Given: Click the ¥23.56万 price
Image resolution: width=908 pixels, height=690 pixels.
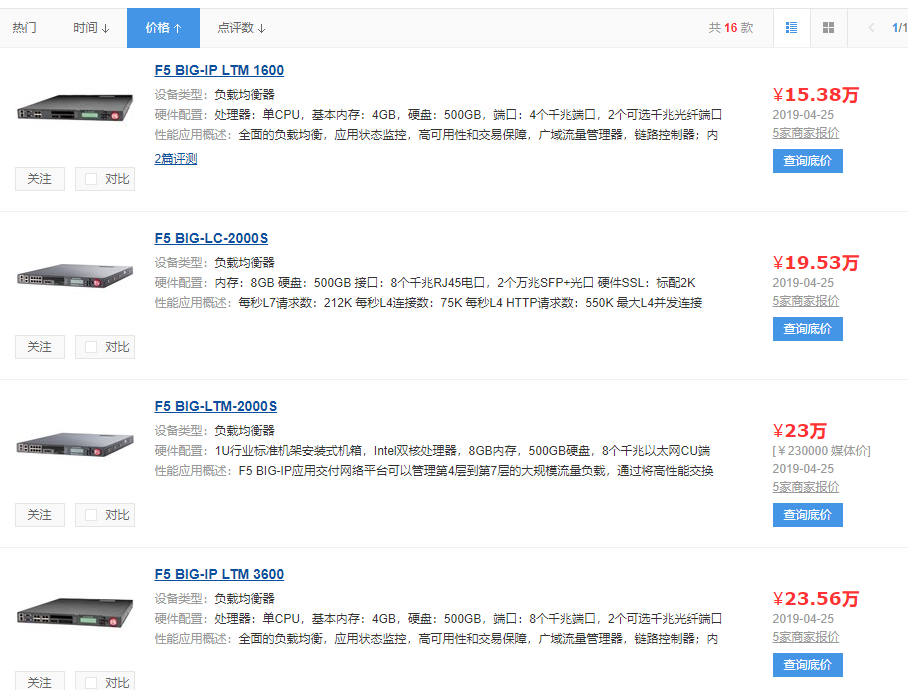Looking at the screenshot, I should pos(816,599).
